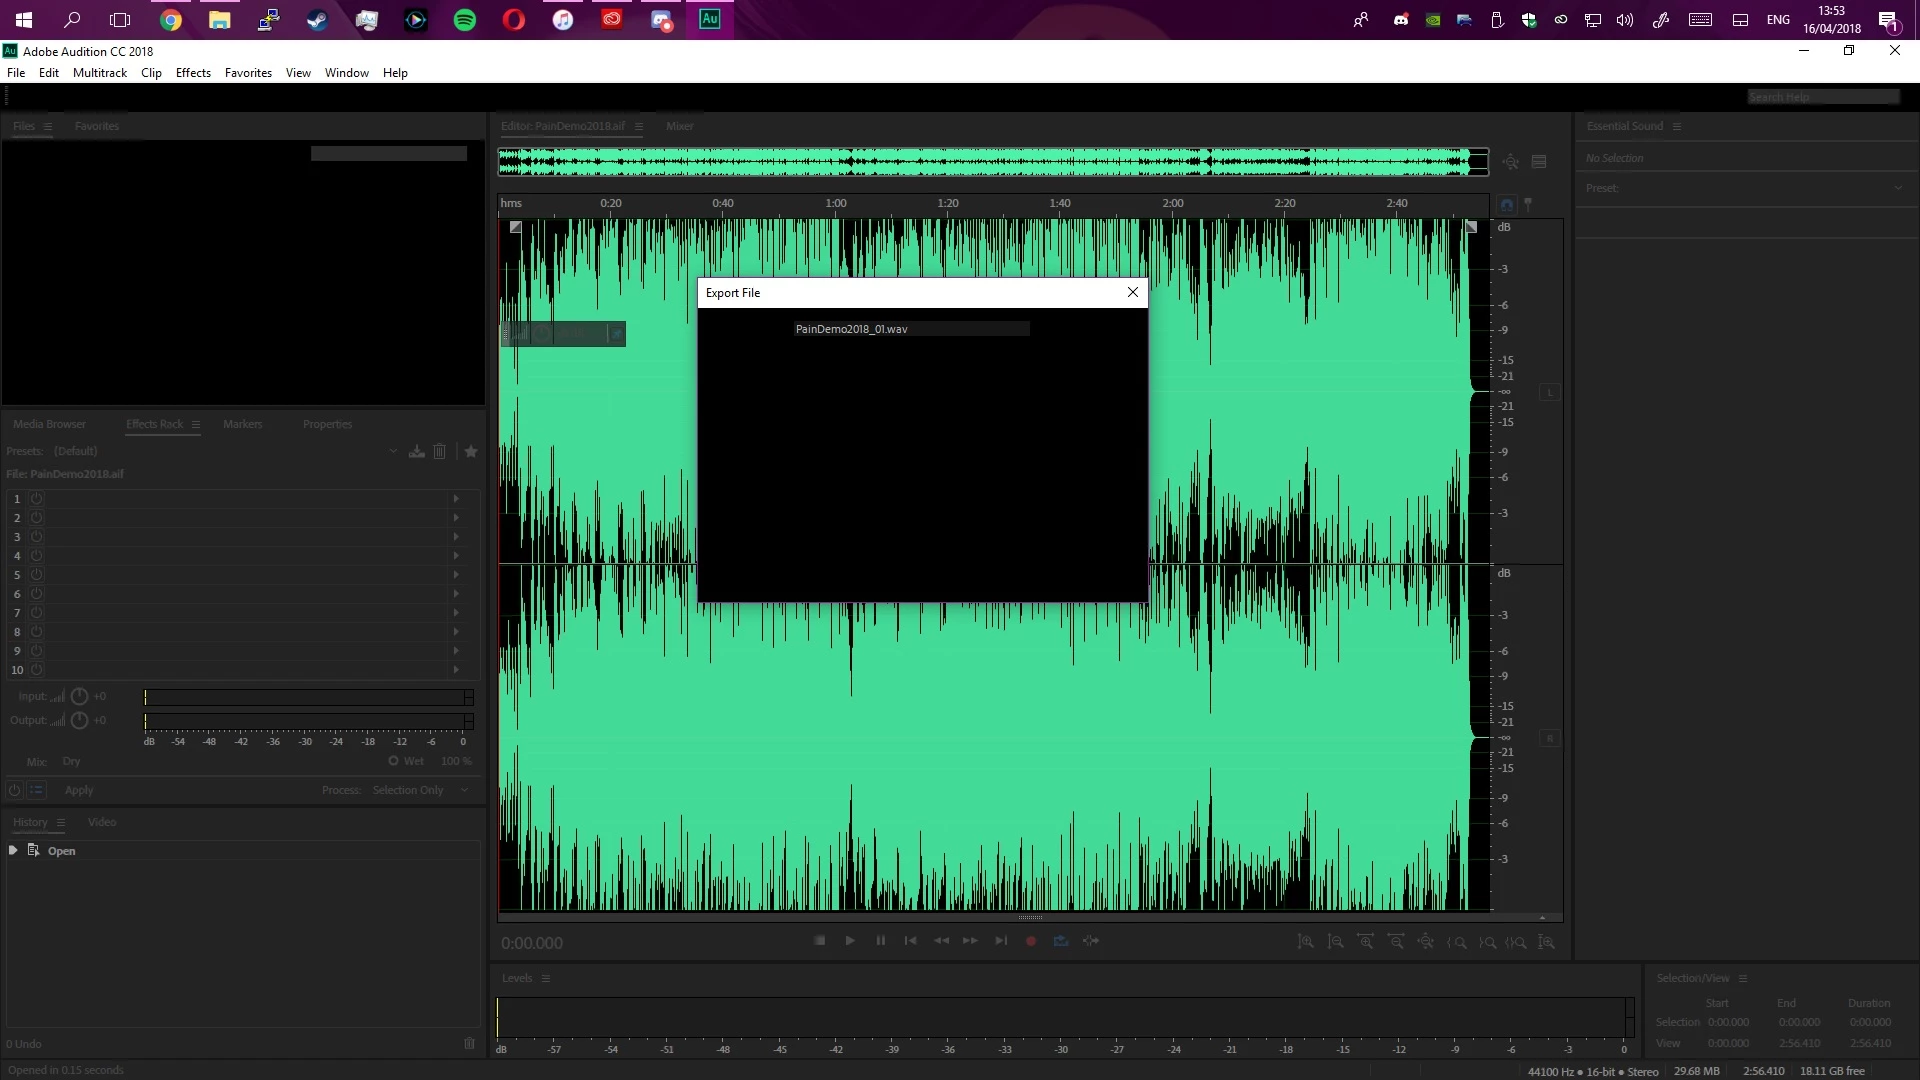
Task: Open Presets dropdown in Effects Rack
Action: pos(393,452)
